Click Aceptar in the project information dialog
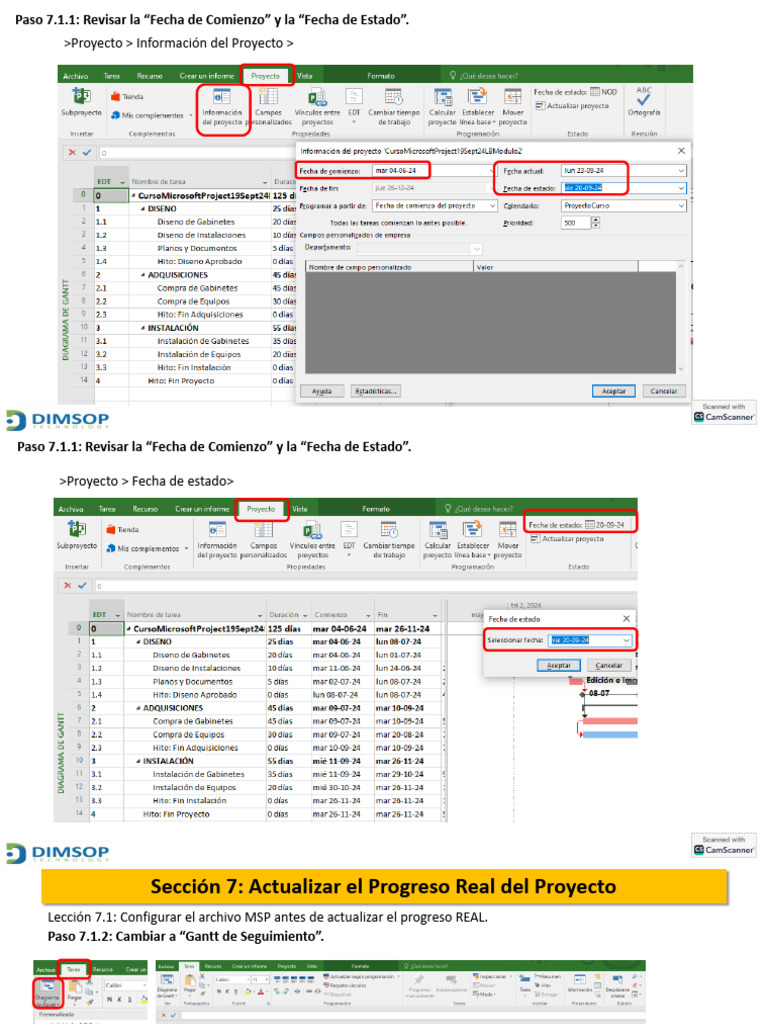The height and width of the screenshot is (1024, 768). pos(613,391)
